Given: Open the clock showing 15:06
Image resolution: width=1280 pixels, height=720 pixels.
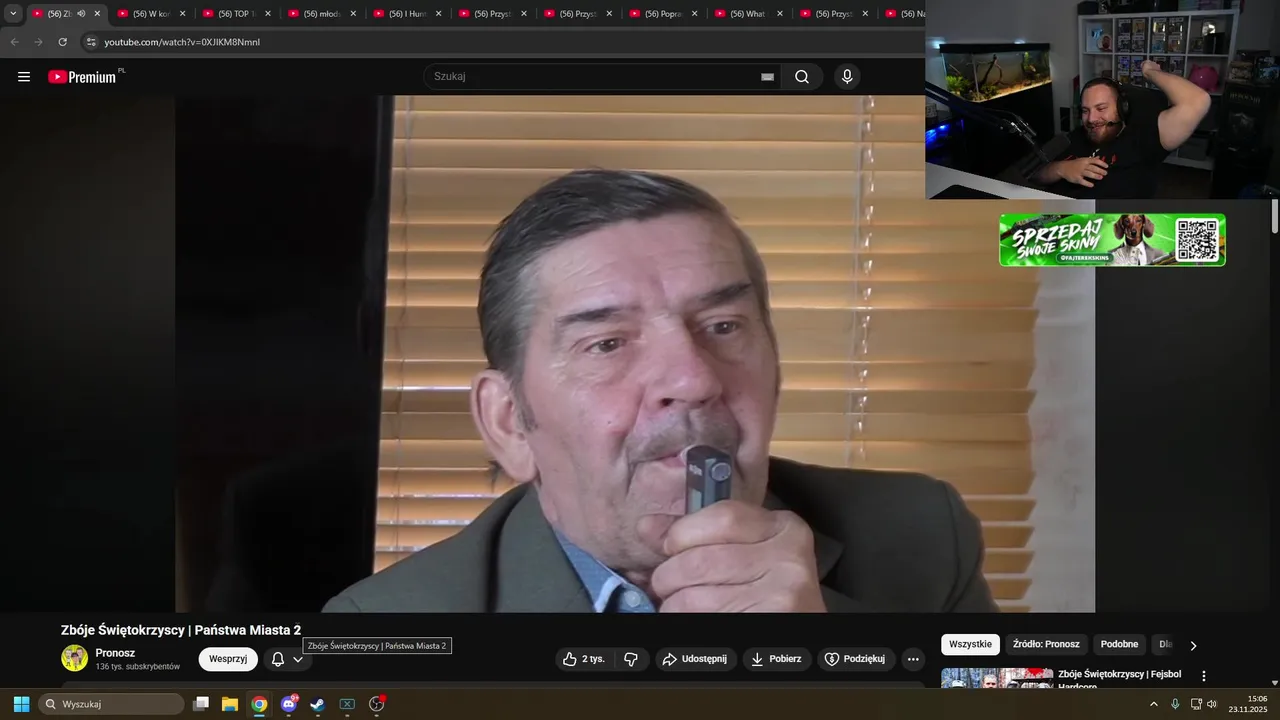Looking at the screenshot, I should 1249,704.
